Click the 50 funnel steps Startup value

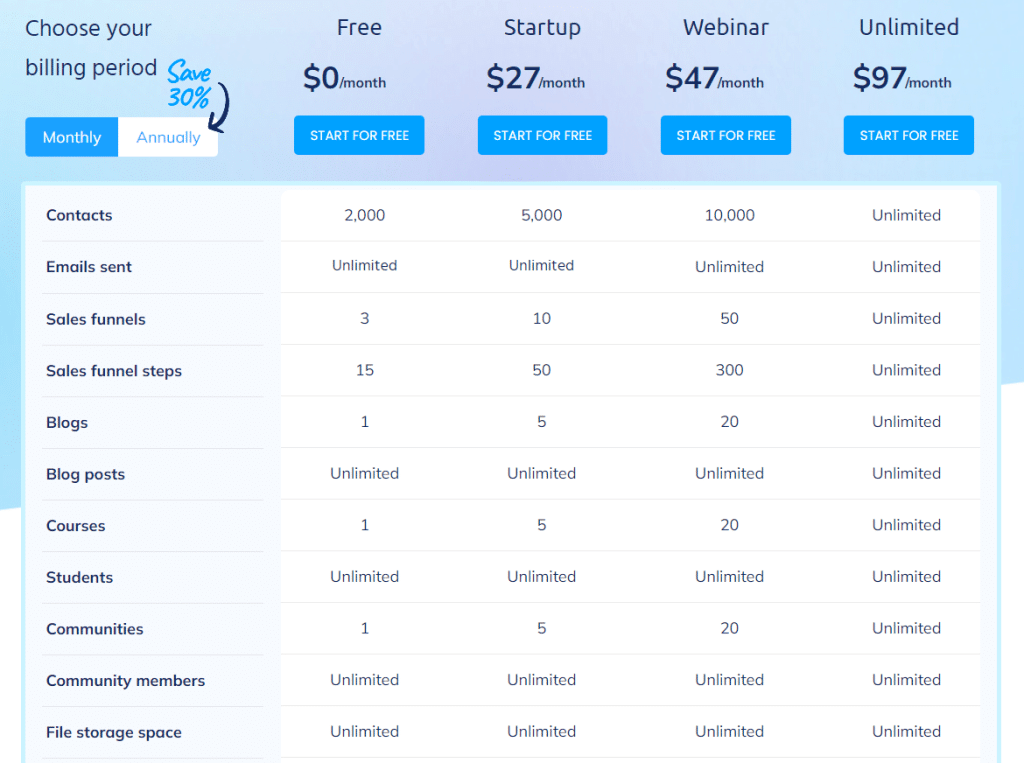pyautogui.click(x=541, y=370)
